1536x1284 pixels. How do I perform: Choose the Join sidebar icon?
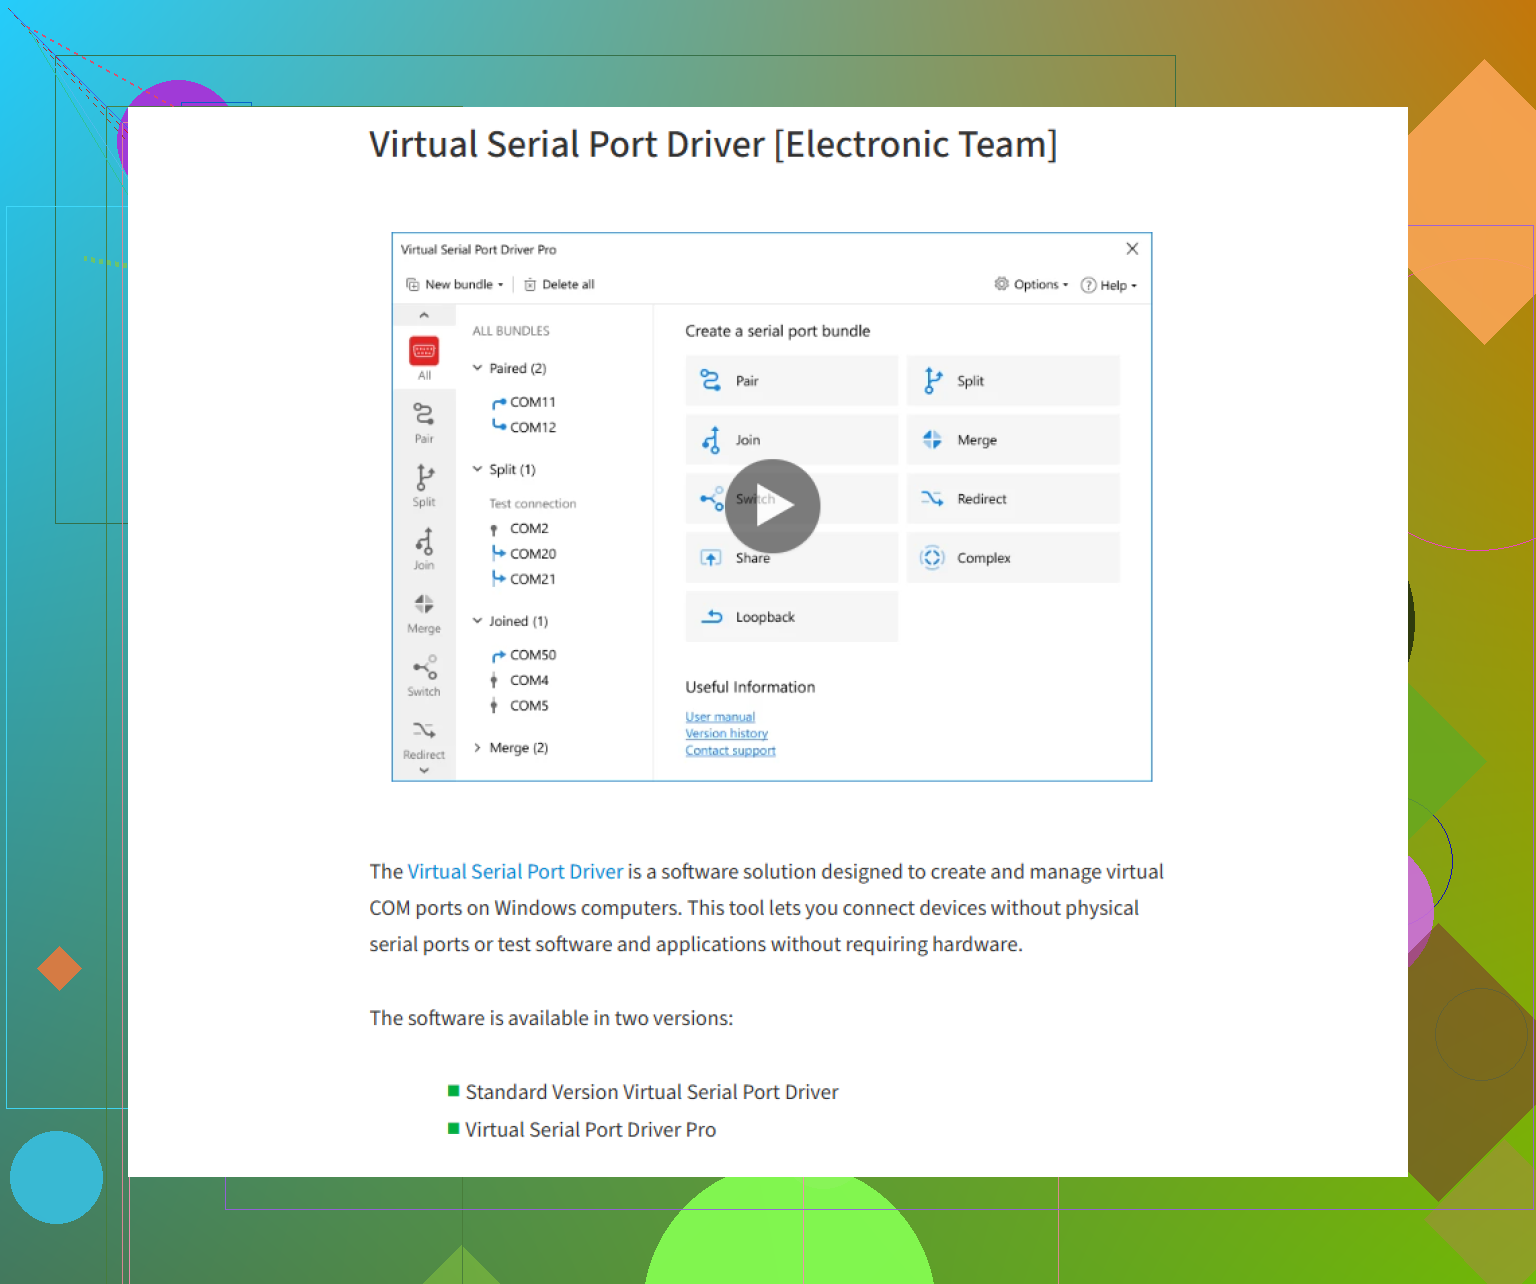coord(424,542)
